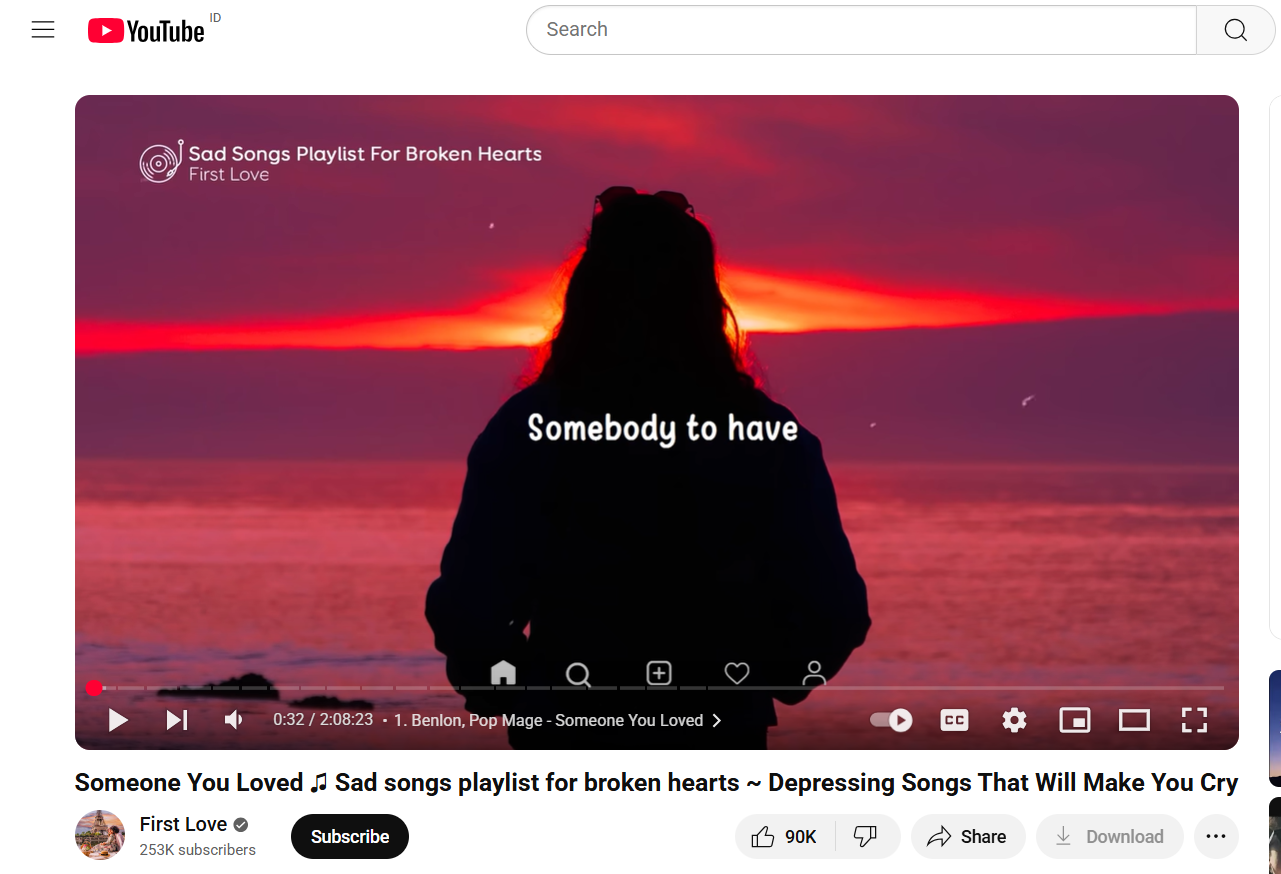1281x874 pixels.
Task: Click the Share button
Action: (x=967, y=837)
